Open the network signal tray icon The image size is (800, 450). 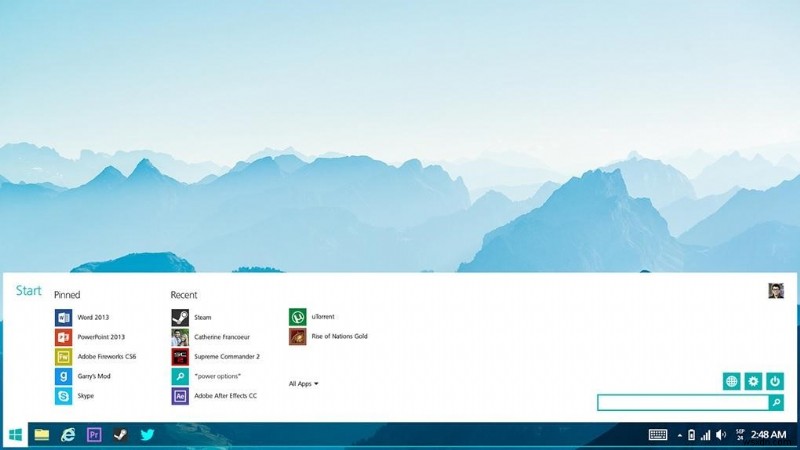706,435
